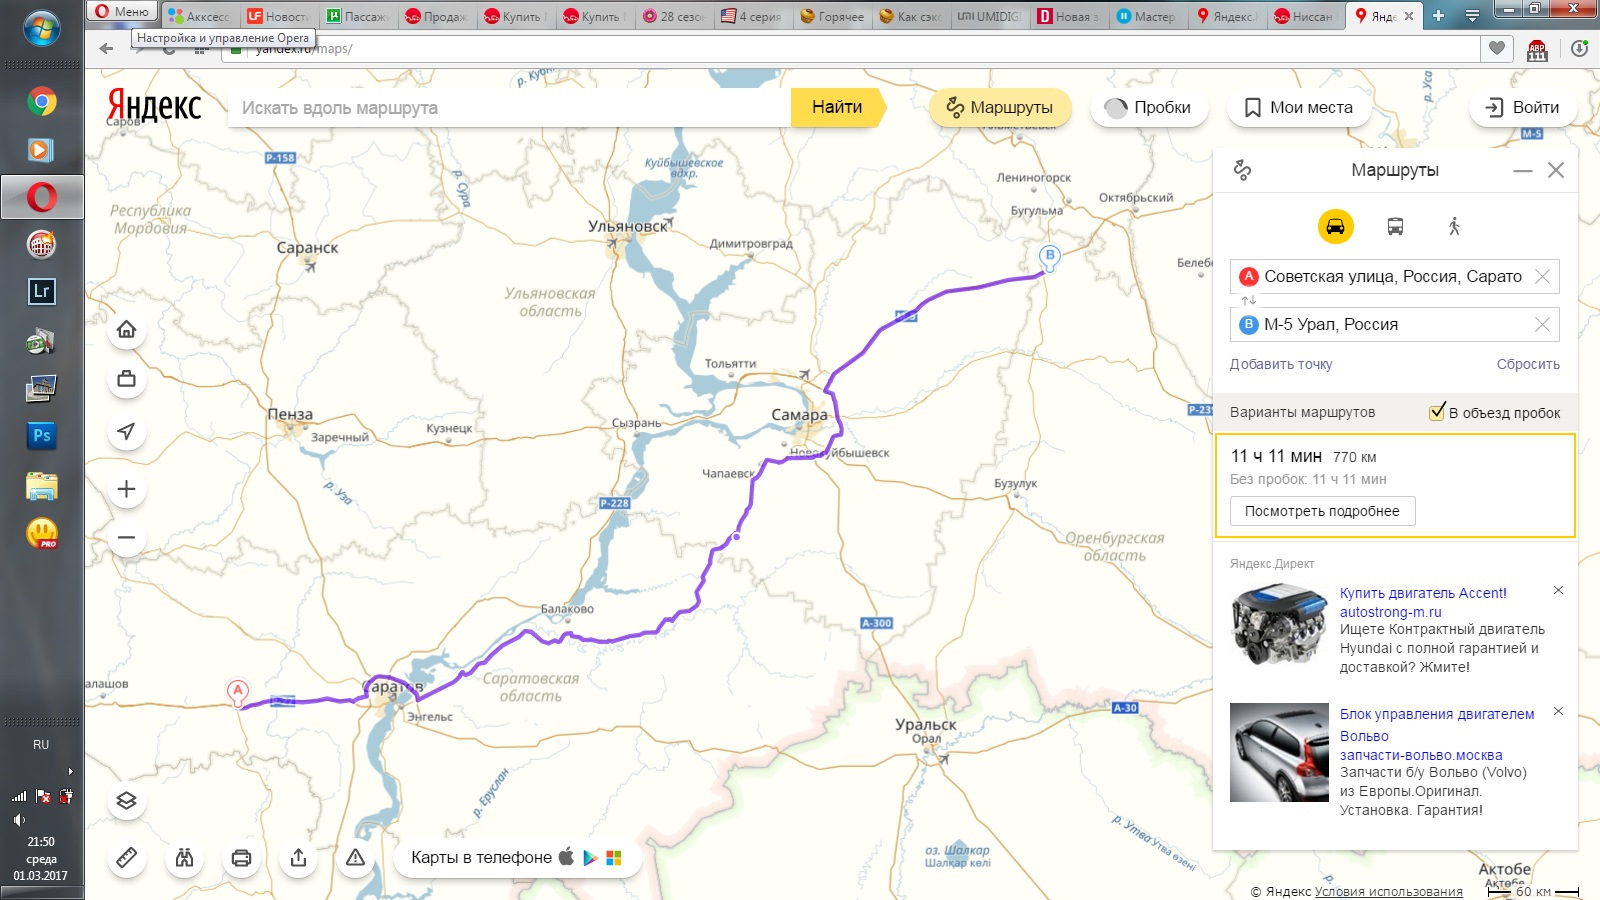Open the downloads icon in toolbar

1579,48
